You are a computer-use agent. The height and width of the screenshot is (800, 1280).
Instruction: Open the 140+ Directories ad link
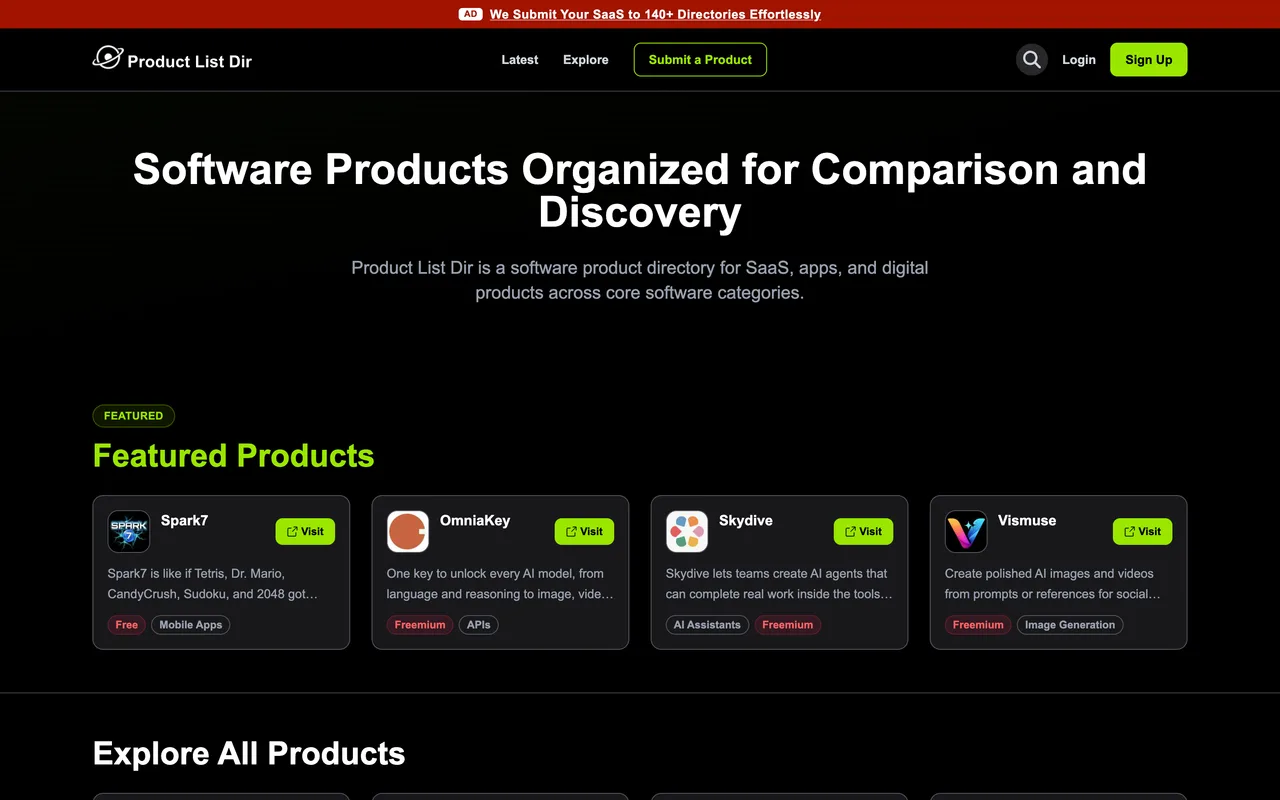pos(655,14)
